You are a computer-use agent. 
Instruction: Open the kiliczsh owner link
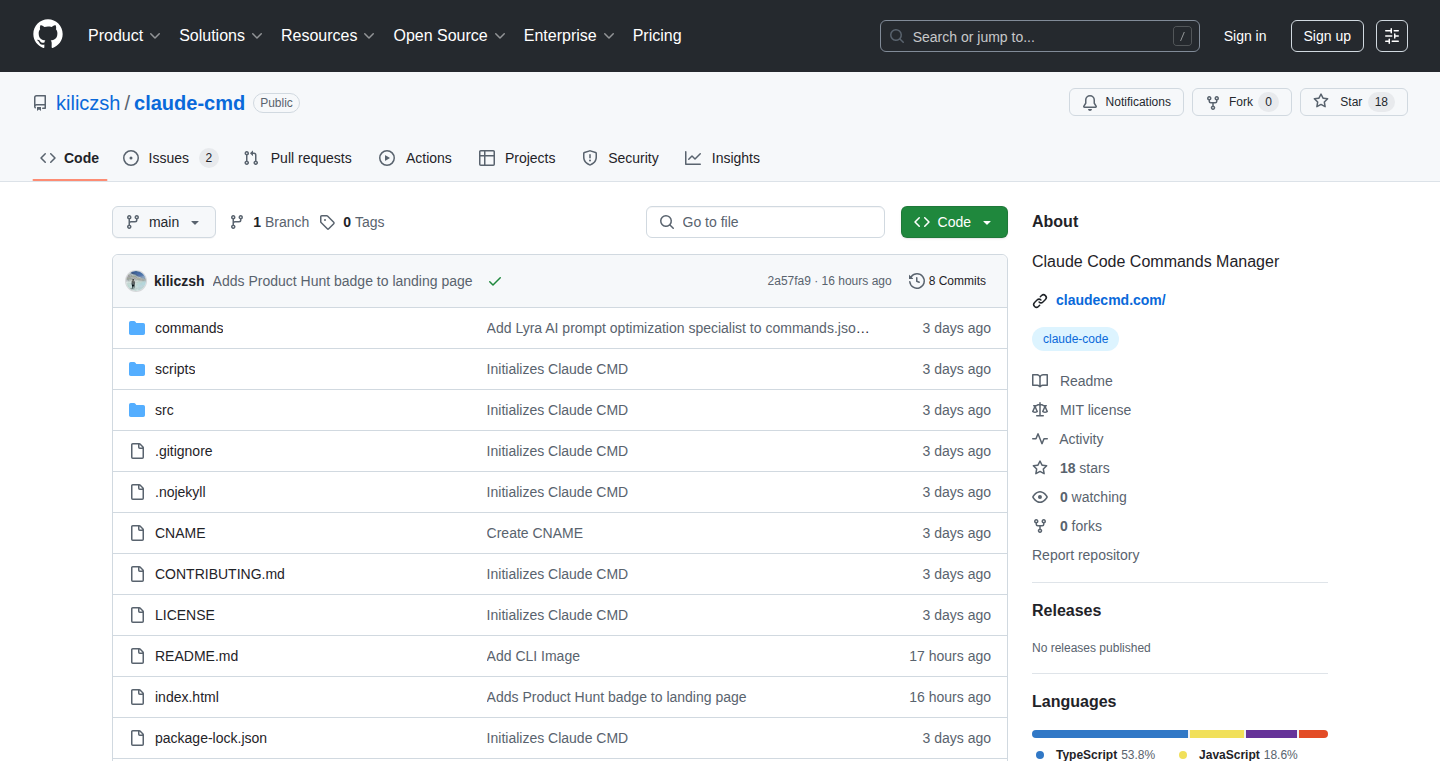coord(88,103)
